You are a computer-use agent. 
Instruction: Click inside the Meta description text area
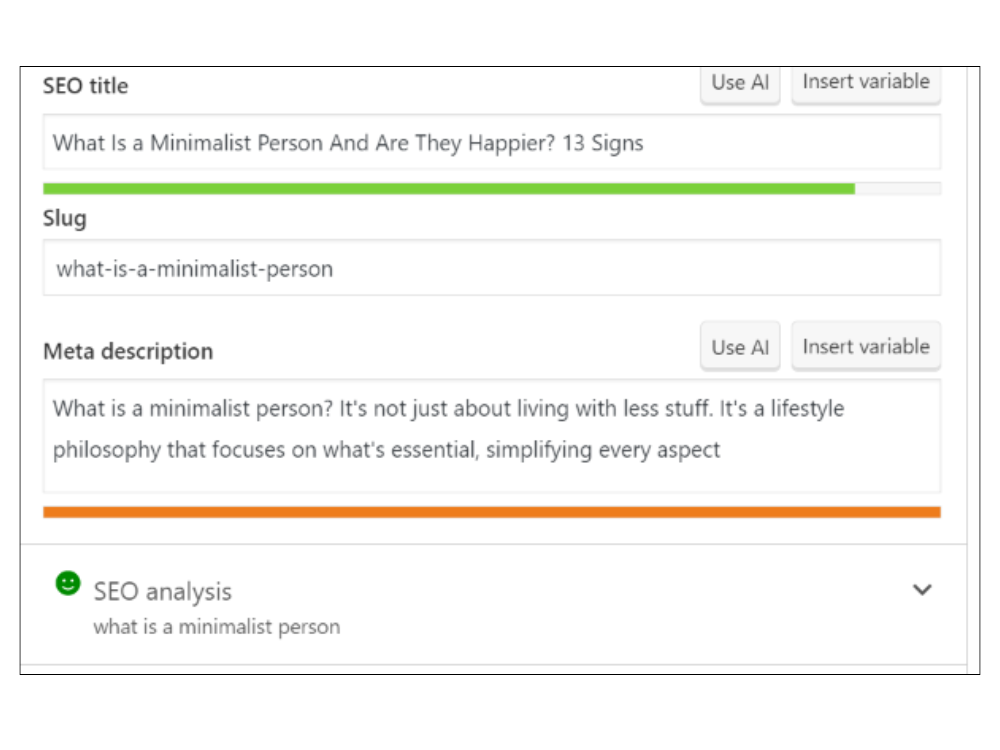(x=492, y=436)
